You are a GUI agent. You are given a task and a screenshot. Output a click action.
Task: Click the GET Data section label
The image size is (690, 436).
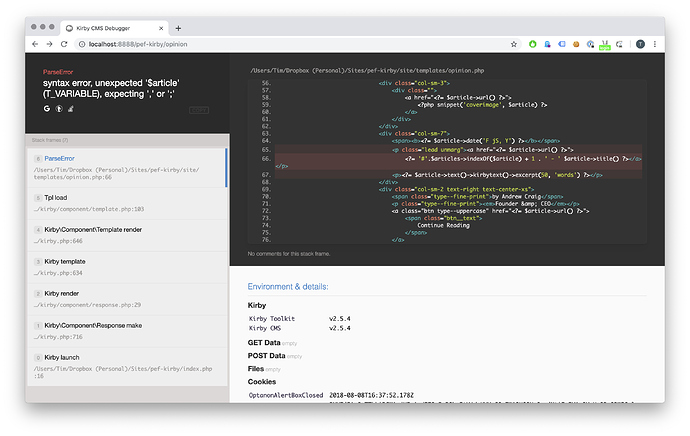coord(264,342)
